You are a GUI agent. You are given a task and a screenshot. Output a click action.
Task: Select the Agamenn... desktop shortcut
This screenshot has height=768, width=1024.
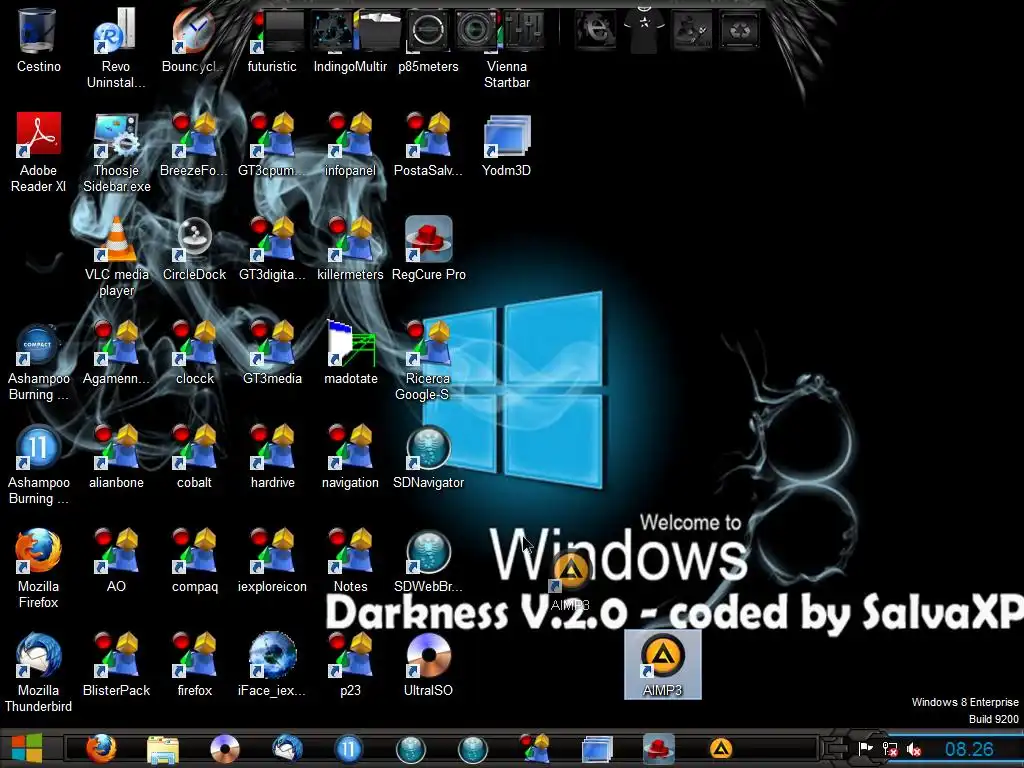(116, 352)
